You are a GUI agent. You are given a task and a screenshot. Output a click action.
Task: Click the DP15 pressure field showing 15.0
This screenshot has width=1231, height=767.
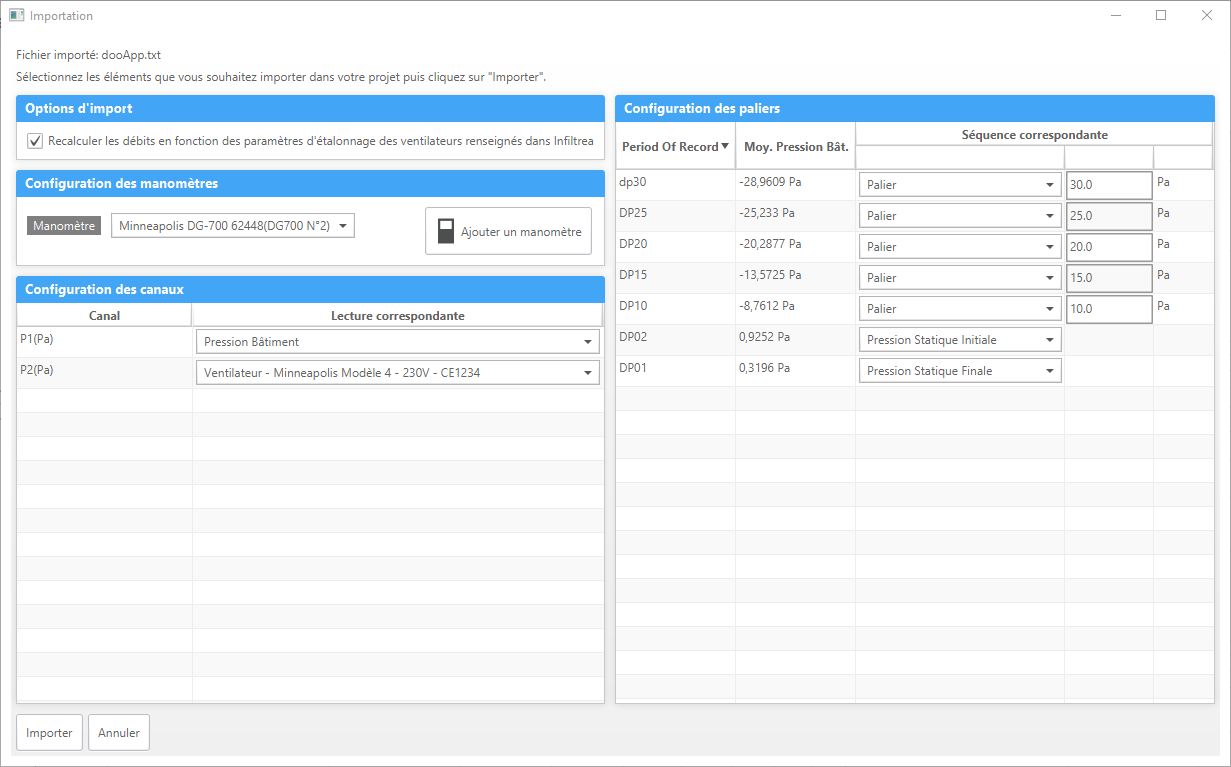(x=1109, y=278)
